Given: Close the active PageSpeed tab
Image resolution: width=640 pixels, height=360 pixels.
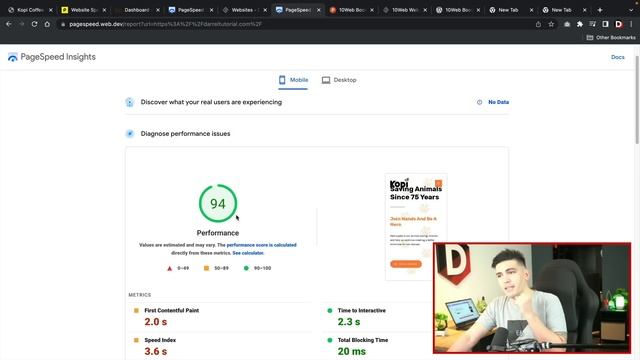Looking at the screenshot, I should pyautogui.click(x=318, y=10).
